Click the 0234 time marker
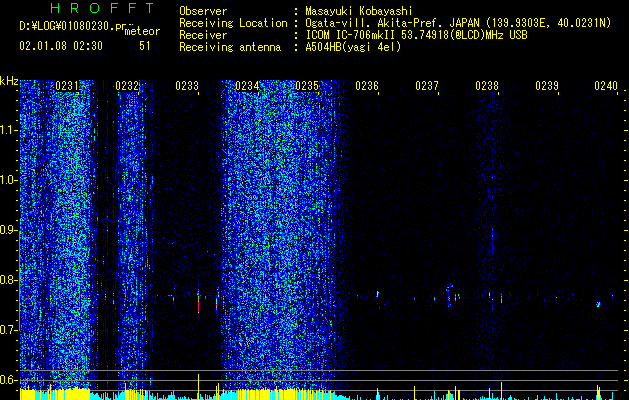 [x=247, y=86]
